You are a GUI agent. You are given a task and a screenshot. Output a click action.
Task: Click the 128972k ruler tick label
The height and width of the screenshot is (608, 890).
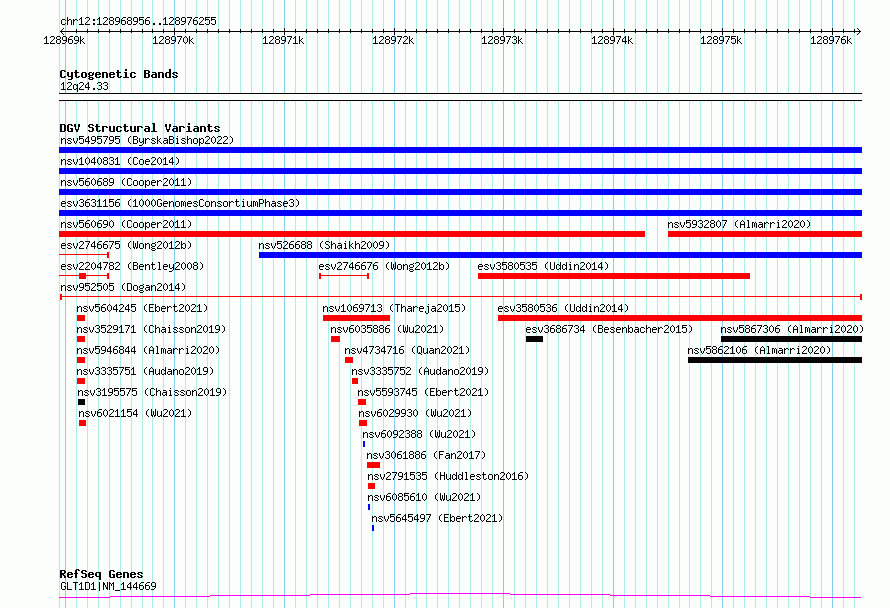393,40
